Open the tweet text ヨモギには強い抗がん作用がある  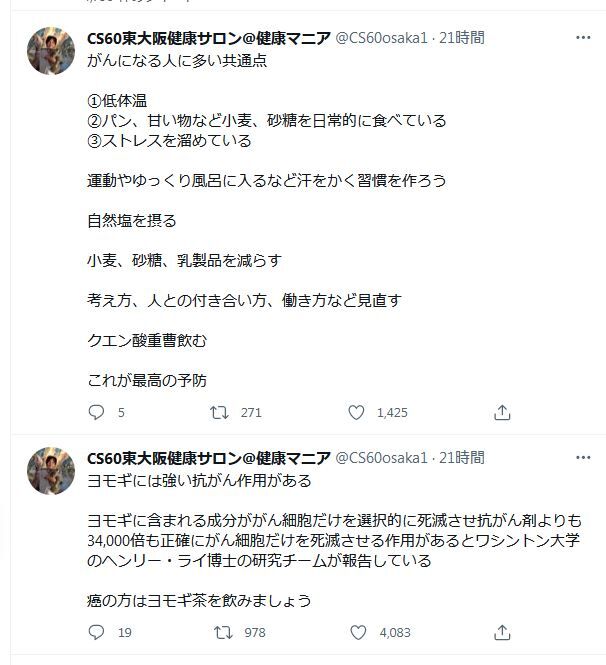(x=199, y=481)
